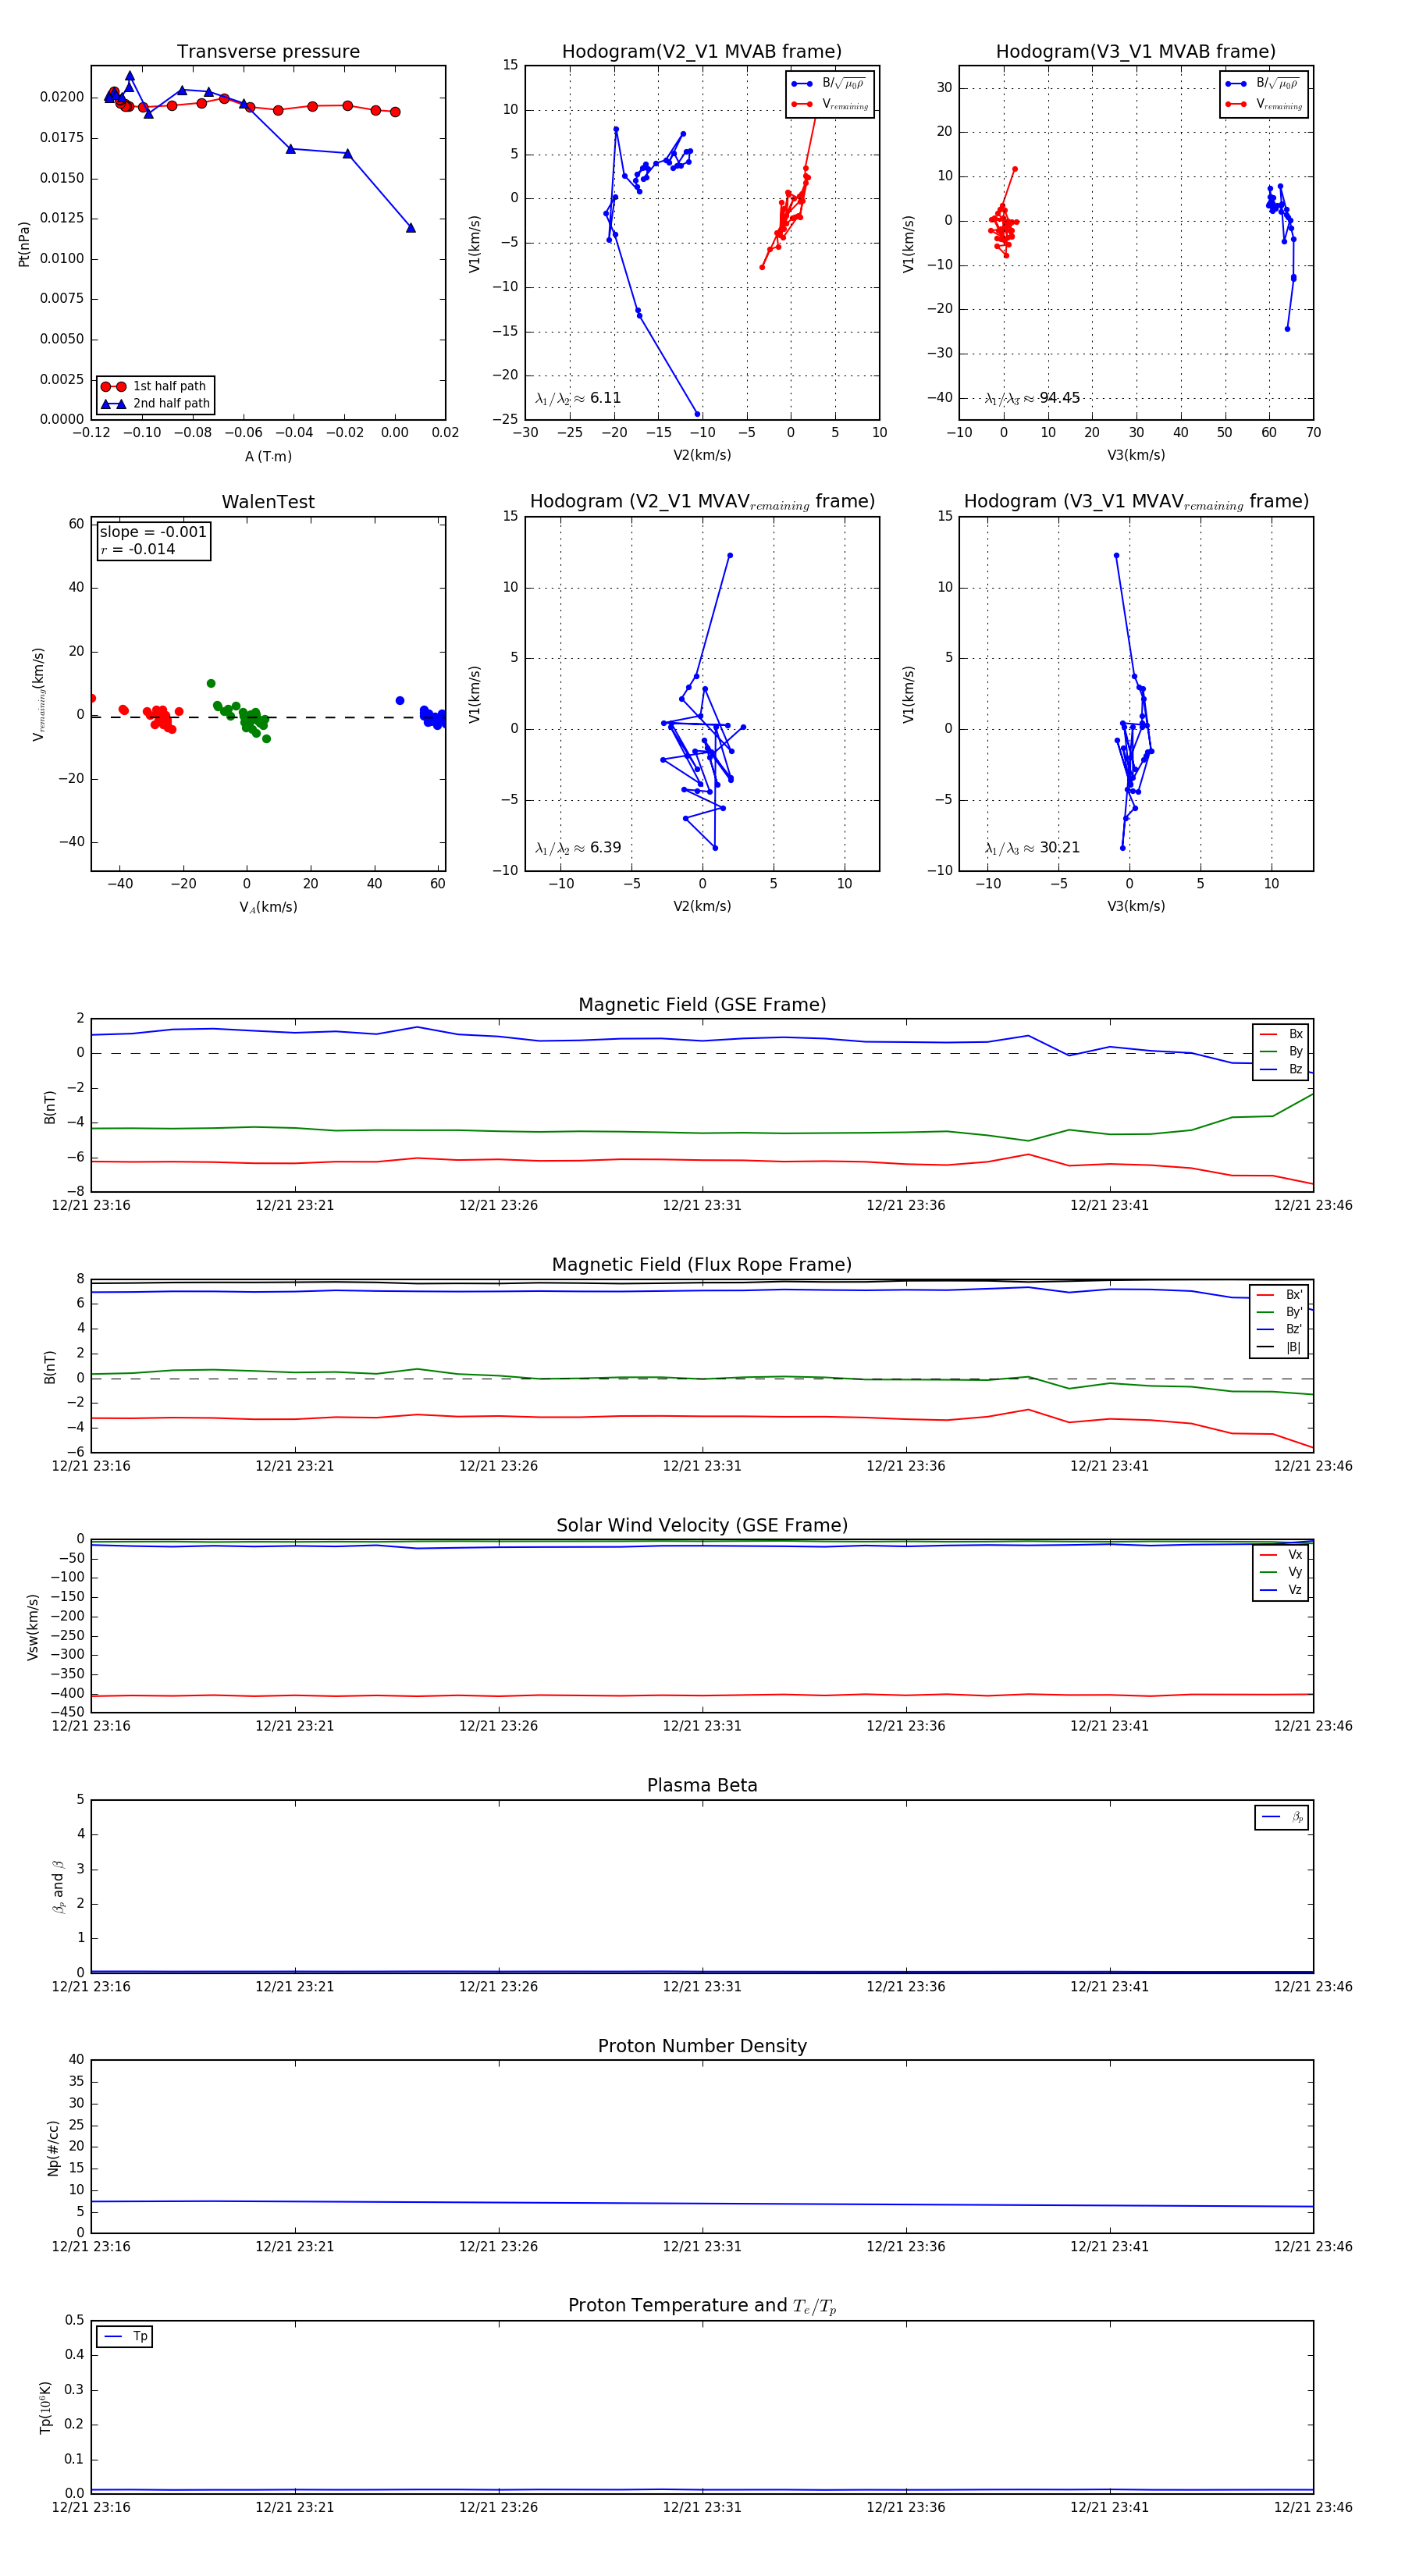Click the 'Bx' legend entry in GSE magnetic field
This screenshot has height=2576, width=1405.
[x=1281, y=1034]
